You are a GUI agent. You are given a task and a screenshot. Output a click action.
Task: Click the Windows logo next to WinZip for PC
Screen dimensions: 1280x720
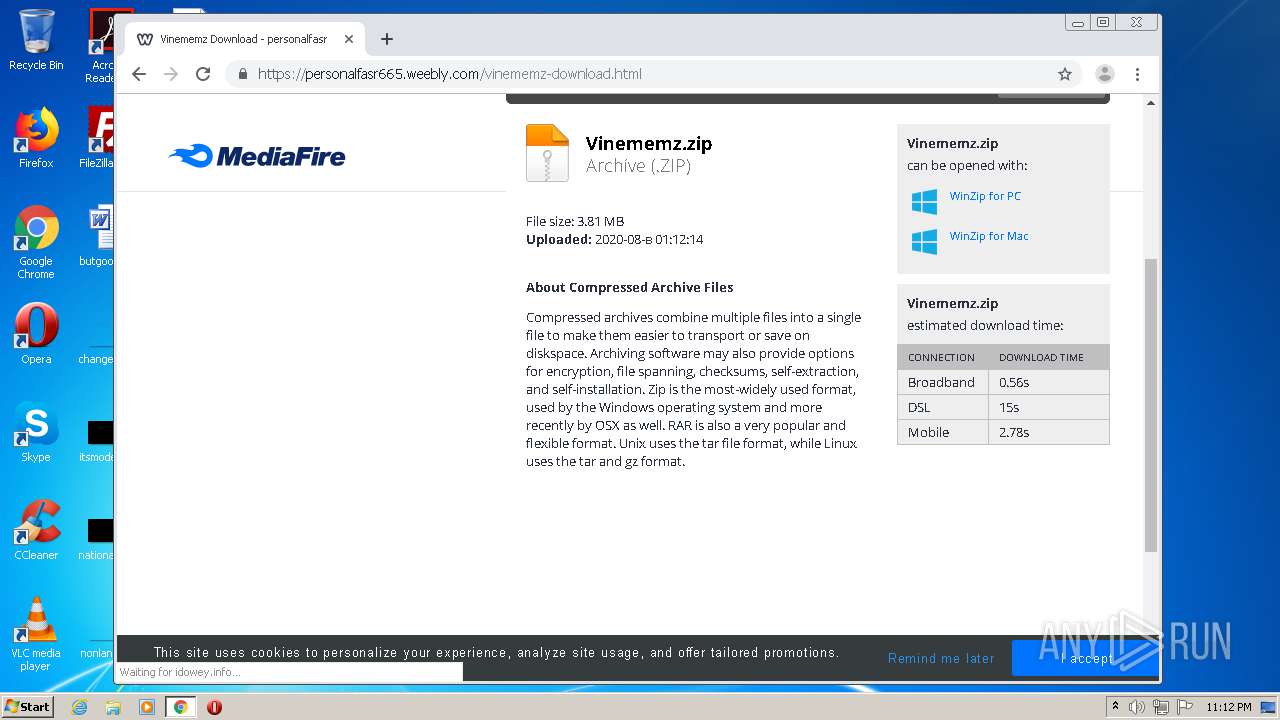[x=924, y=202]
